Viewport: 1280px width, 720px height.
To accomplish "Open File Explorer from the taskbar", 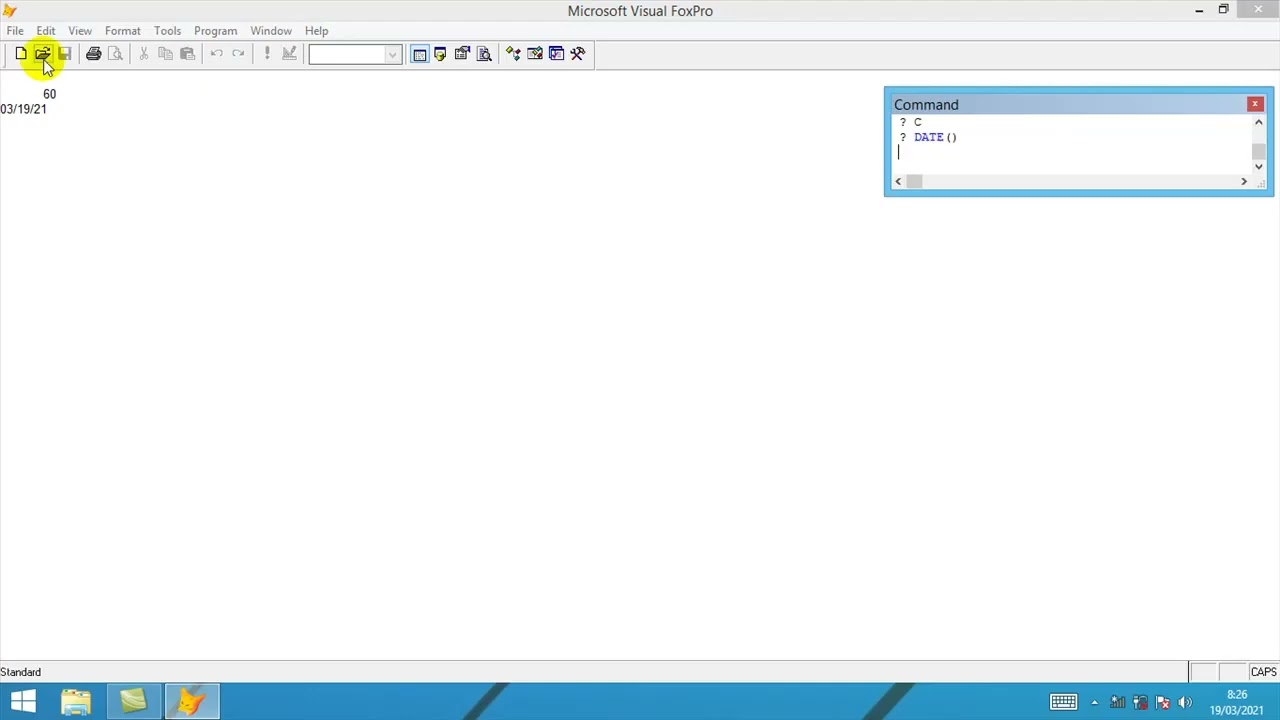I will pyautogui.click(x=76, y=702).
